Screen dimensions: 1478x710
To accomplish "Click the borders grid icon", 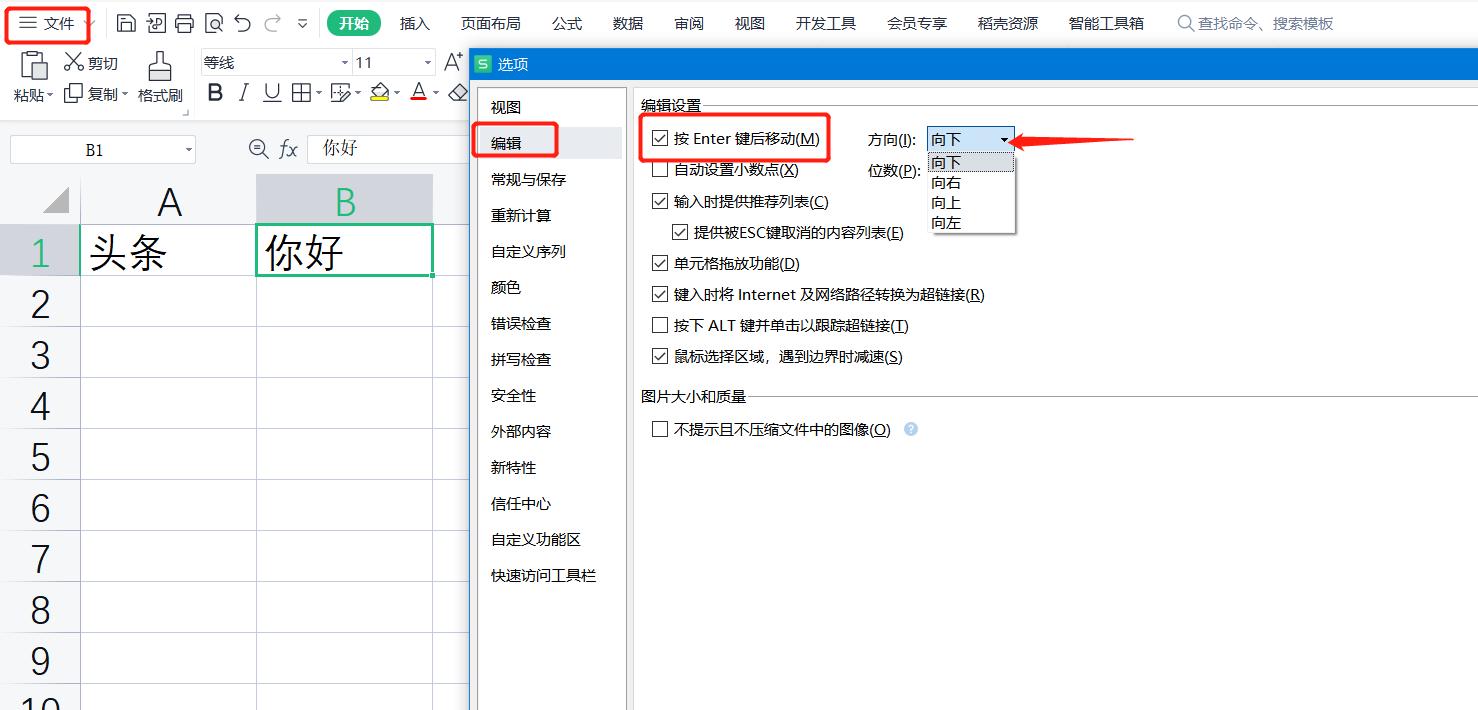I will click(303, 93).
